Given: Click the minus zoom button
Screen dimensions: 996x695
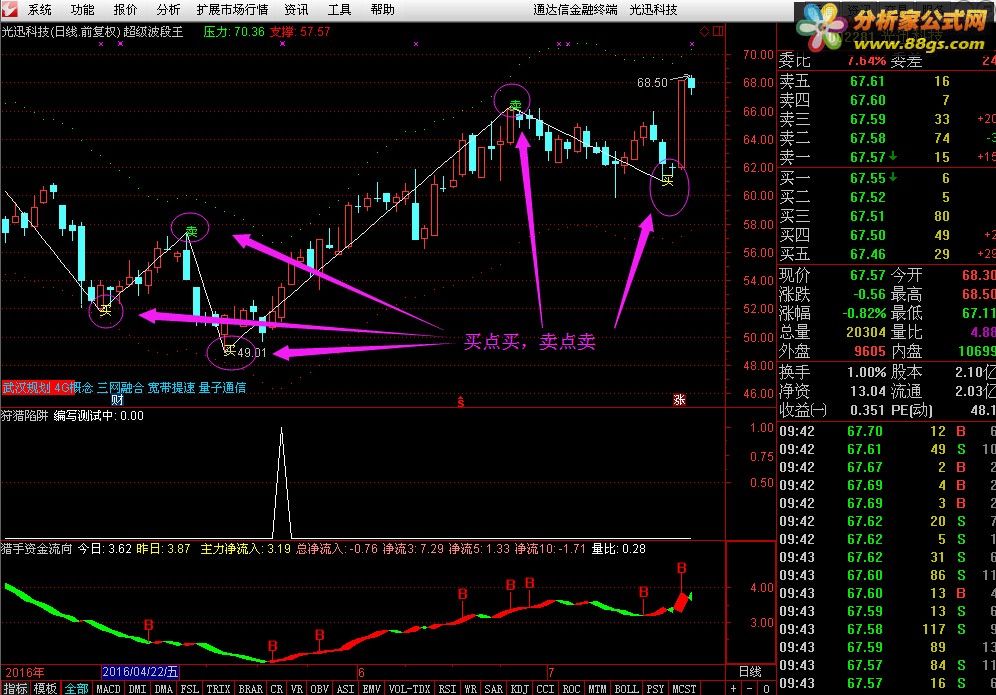Looking at the screenshot, I should (x=750, y=689).
